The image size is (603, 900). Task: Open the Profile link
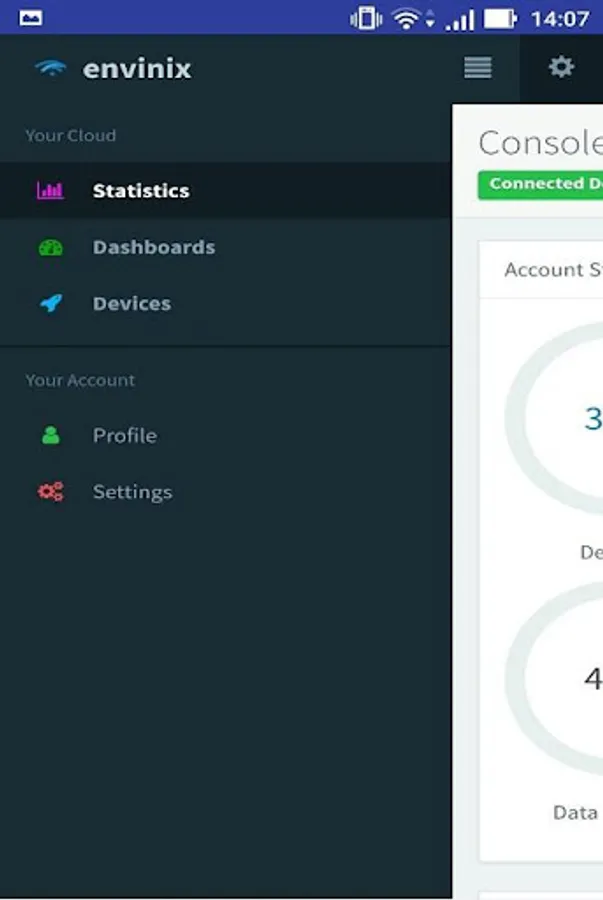click(x=124, y=436)
